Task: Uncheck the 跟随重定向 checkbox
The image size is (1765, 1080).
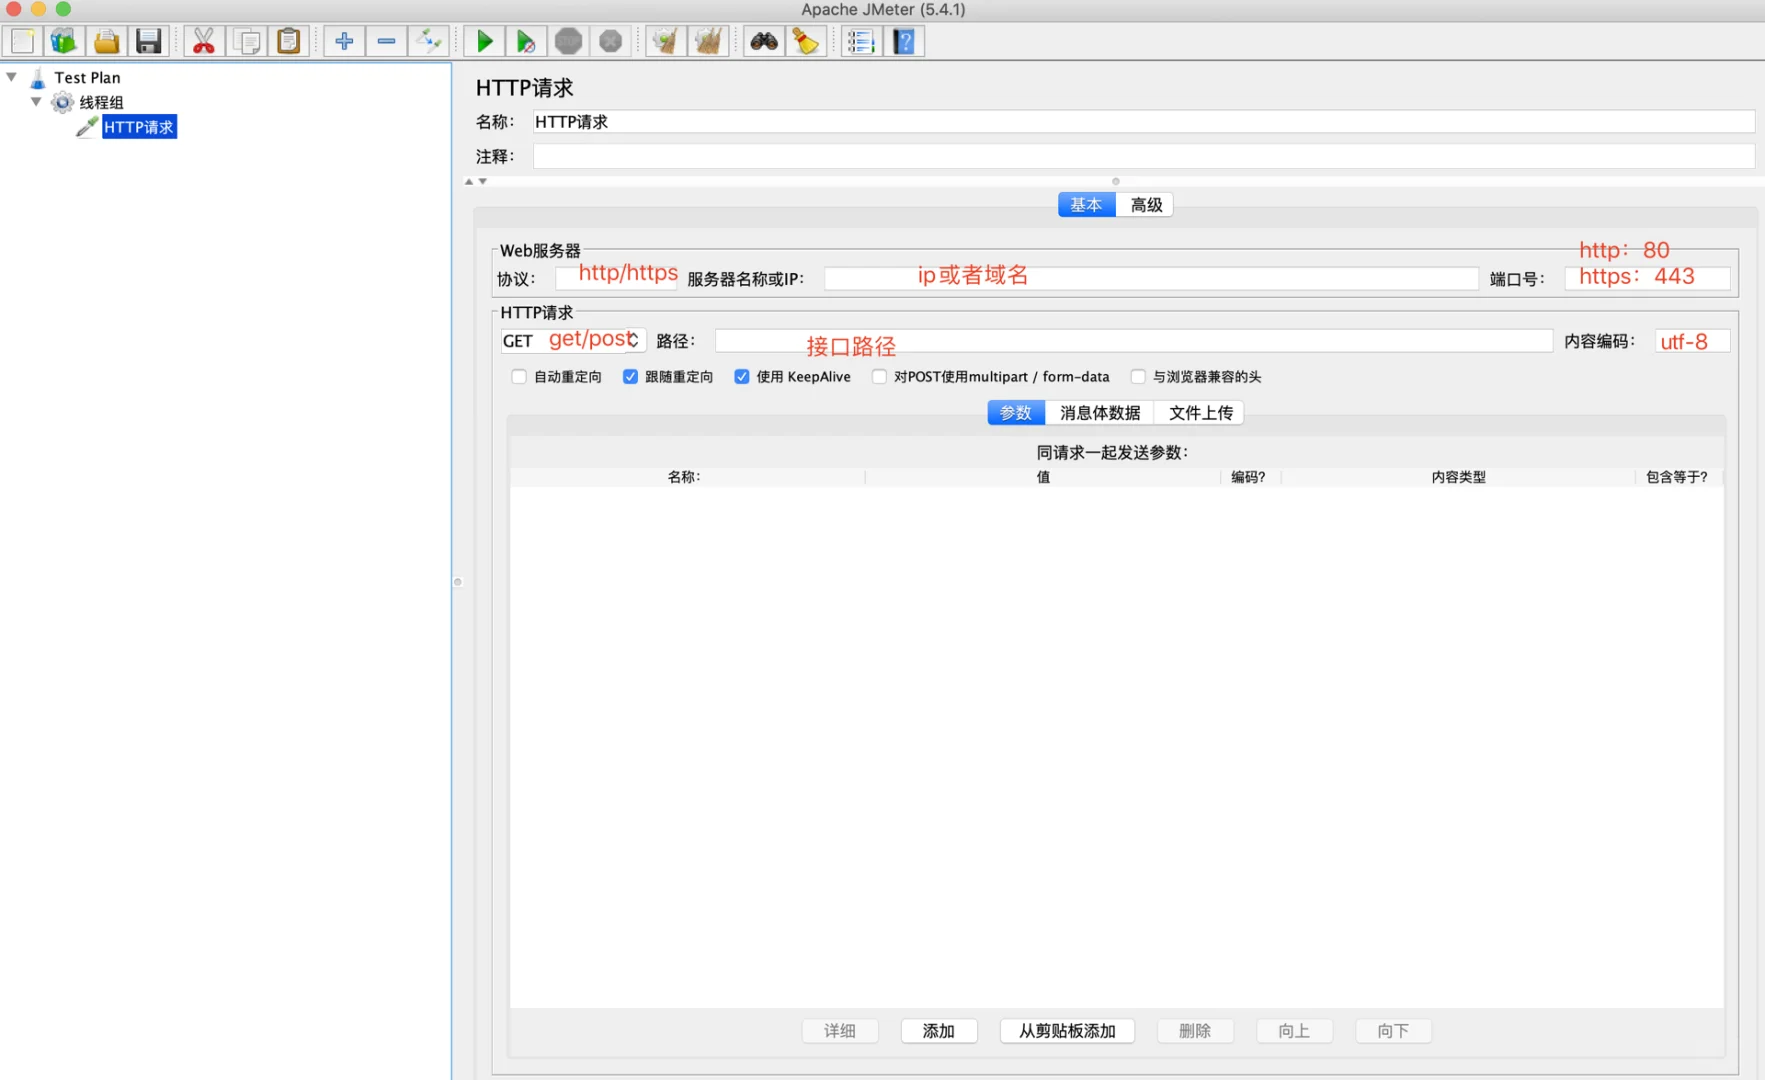Action: (630, 377)
